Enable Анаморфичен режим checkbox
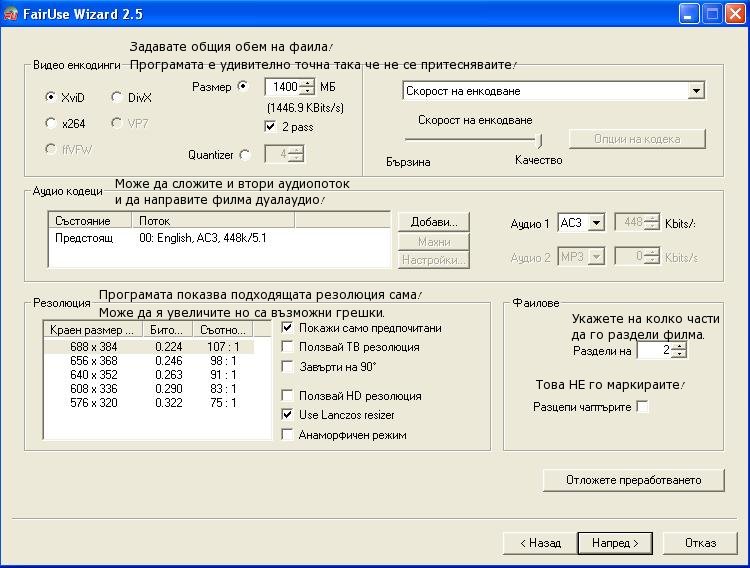 pos(287,434)
